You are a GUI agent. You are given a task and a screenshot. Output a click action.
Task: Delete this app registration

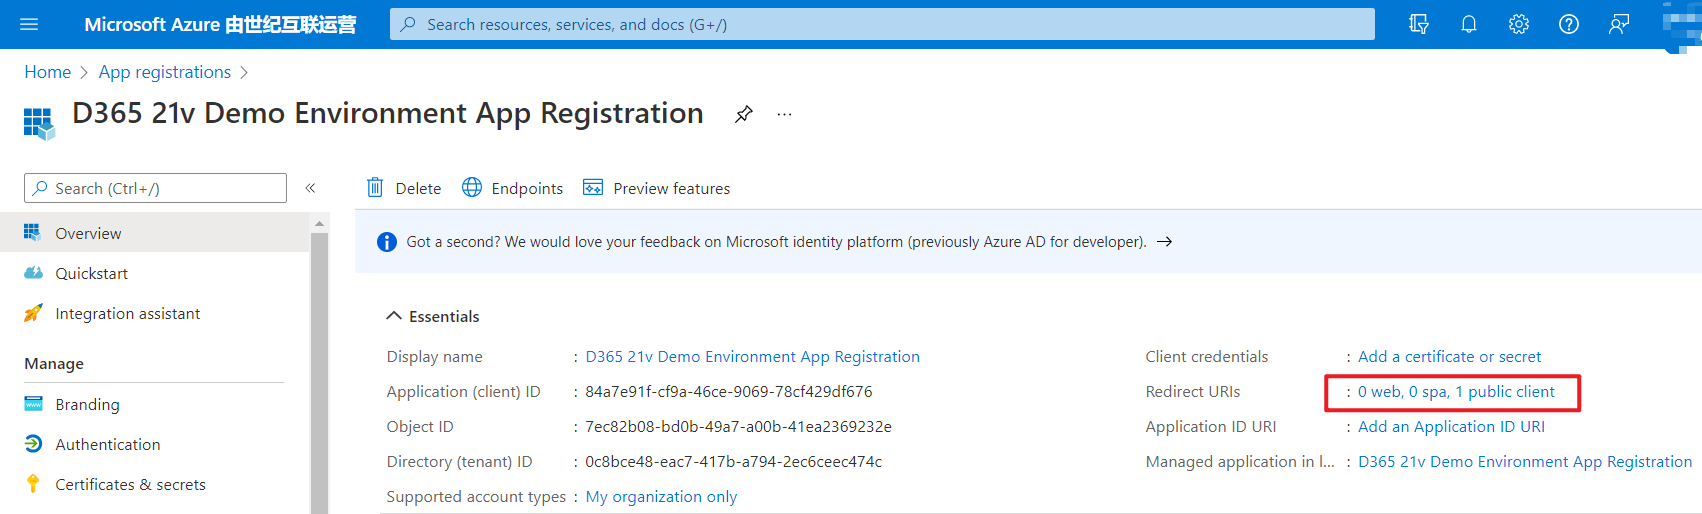tap(404, 188)
